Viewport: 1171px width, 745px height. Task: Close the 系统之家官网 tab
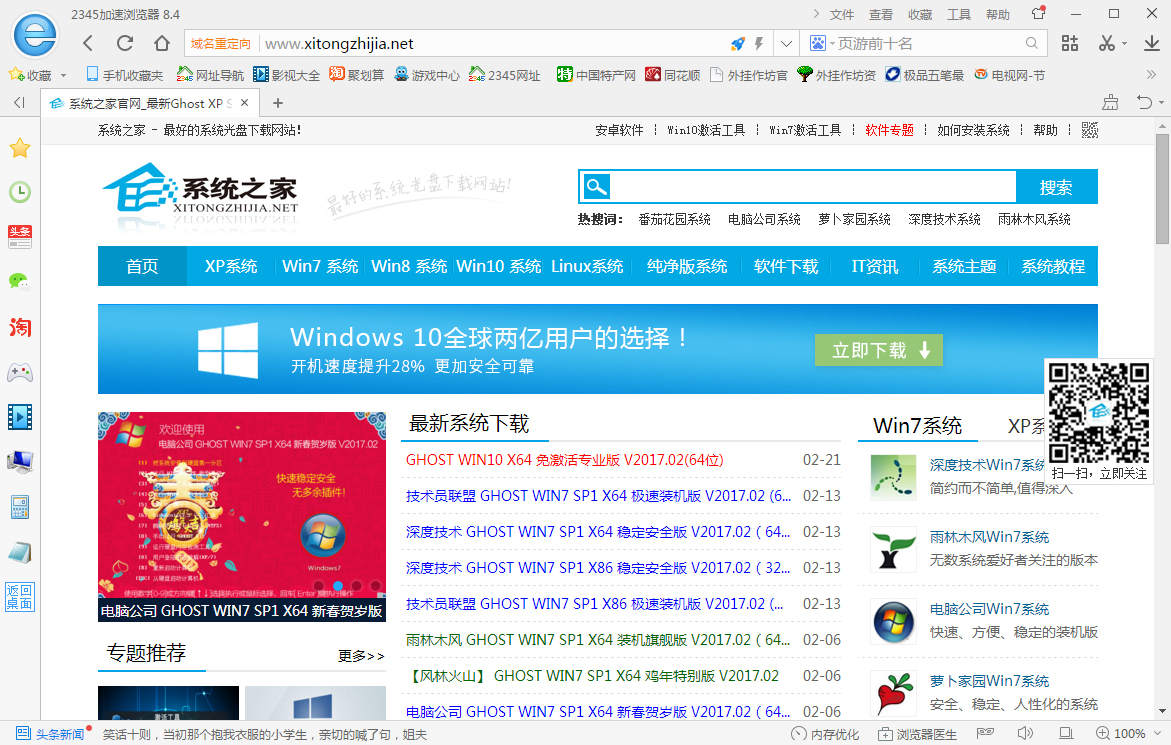[x=244, y=103]
